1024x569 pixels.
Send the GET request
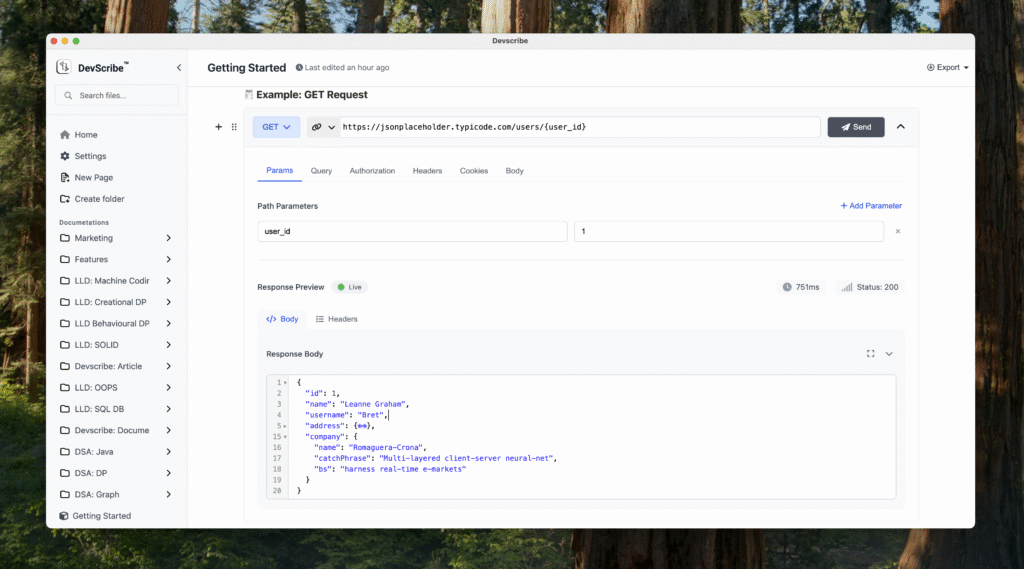click(x=855, y=127)
